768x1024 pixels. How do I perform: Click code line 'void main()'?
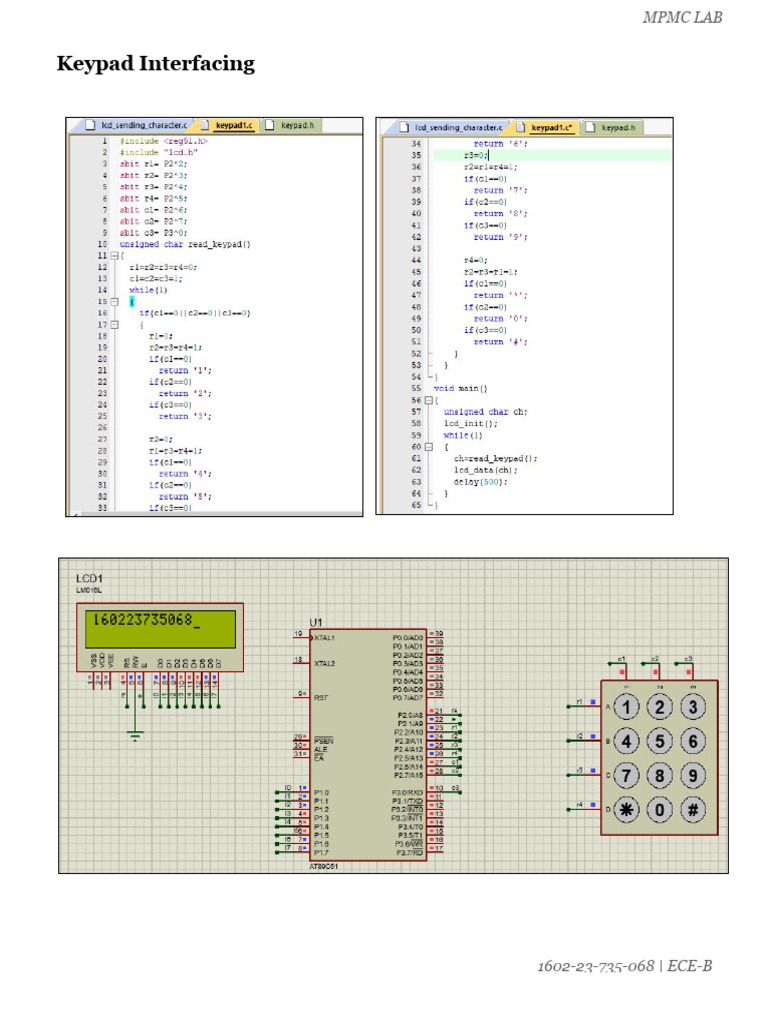tap(460, 389)
